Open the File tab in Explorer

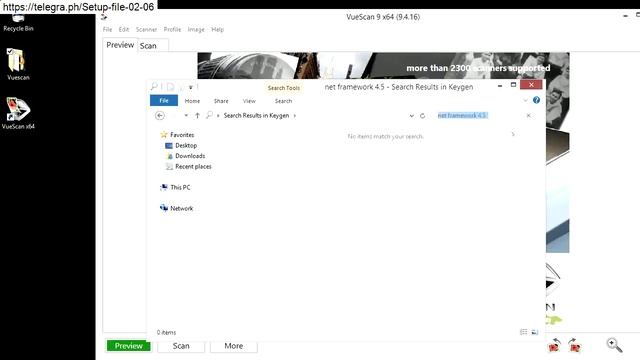[164, 100]
